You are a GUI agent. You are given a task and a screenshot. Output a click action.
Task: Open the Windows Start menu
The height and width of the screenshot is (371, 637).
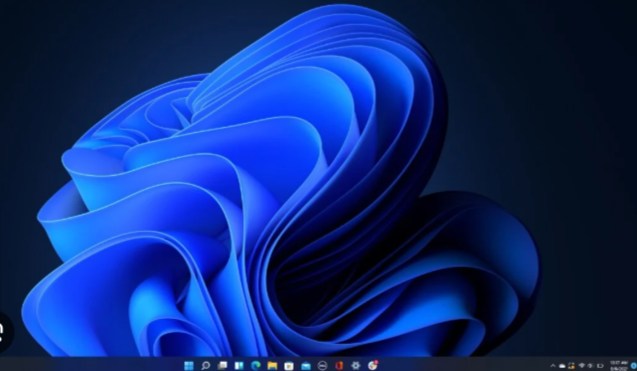click(189, 365)
